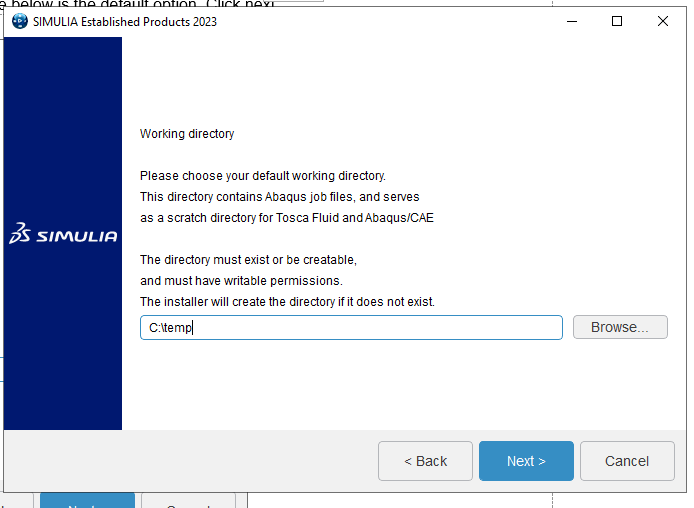Click the SIMULIA installer title bar icon

click(20, 21)
